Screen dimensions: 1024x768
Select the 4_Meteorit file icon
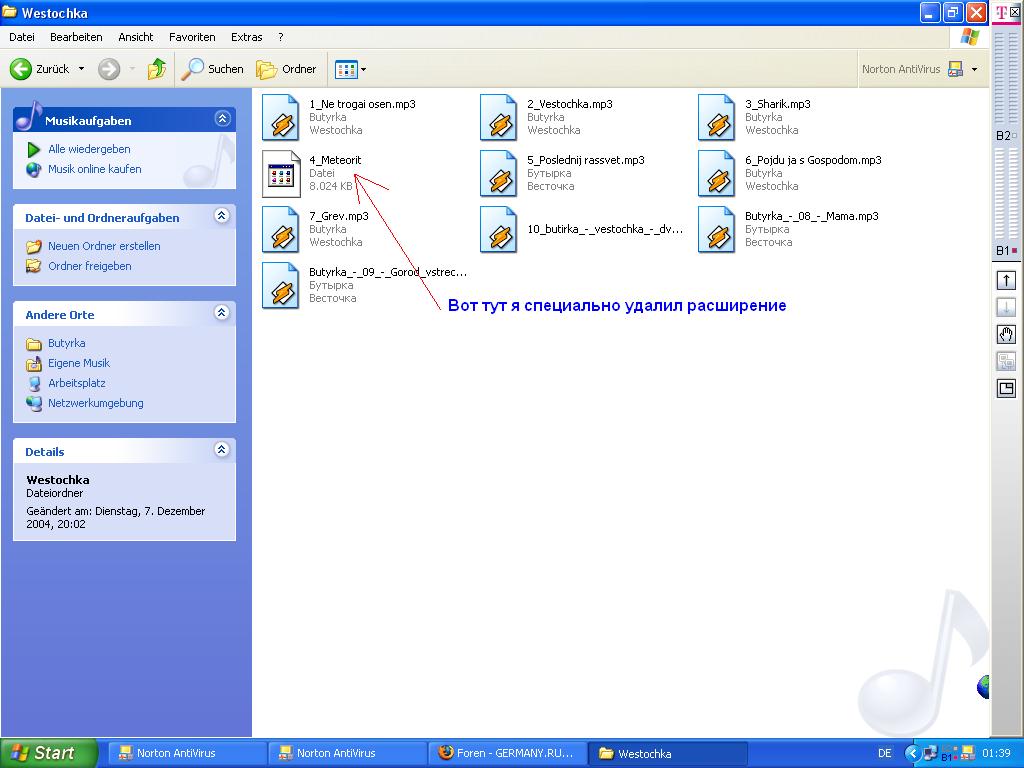coord(281,174)
